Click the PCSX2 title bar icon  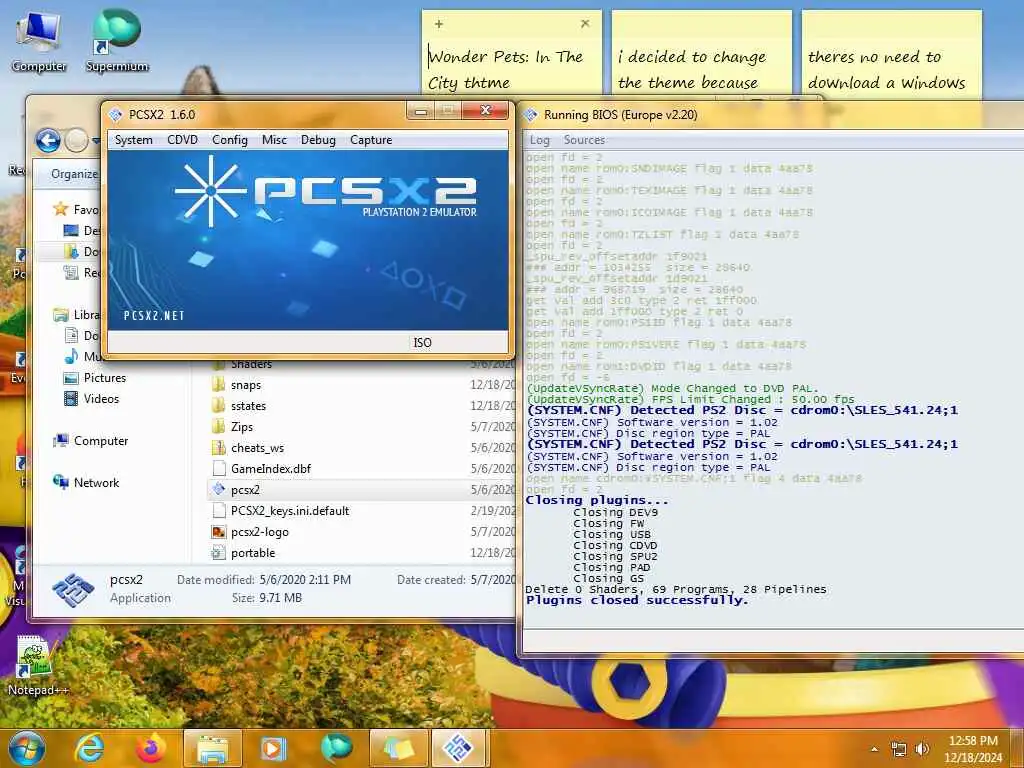(x=116, y=115)
